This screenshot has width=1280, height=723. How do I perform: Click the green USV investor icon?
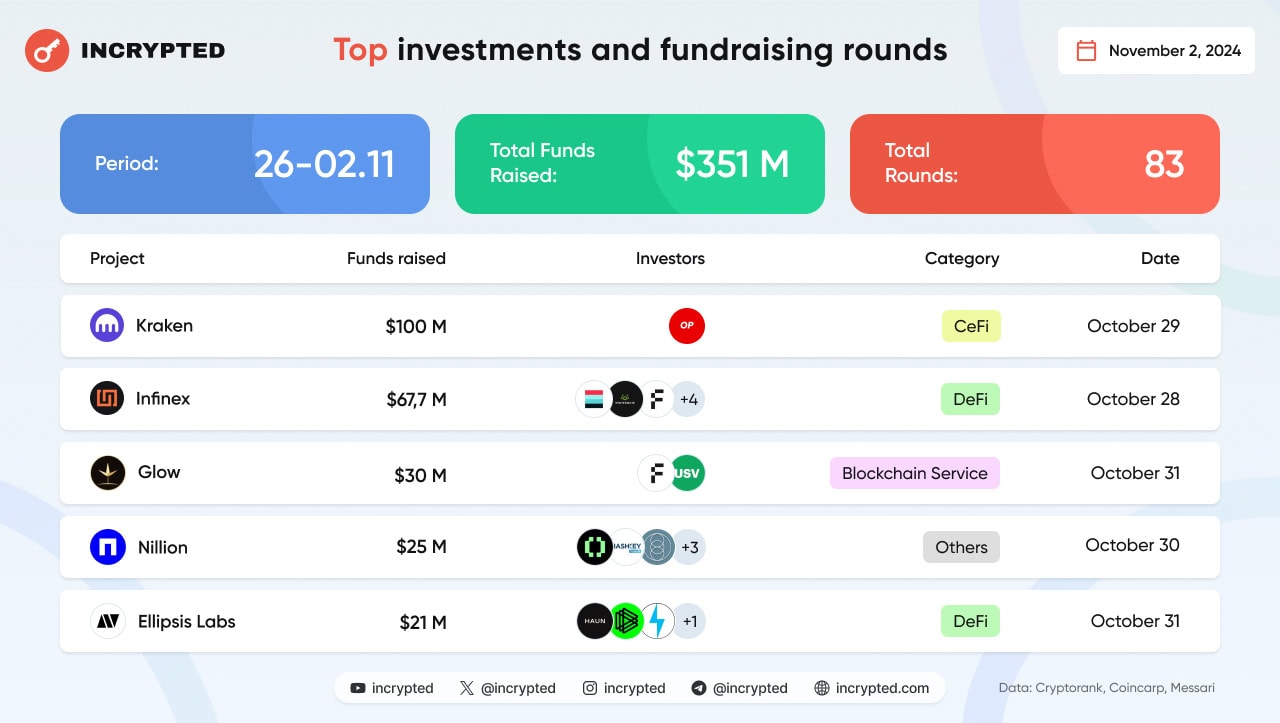687,473
